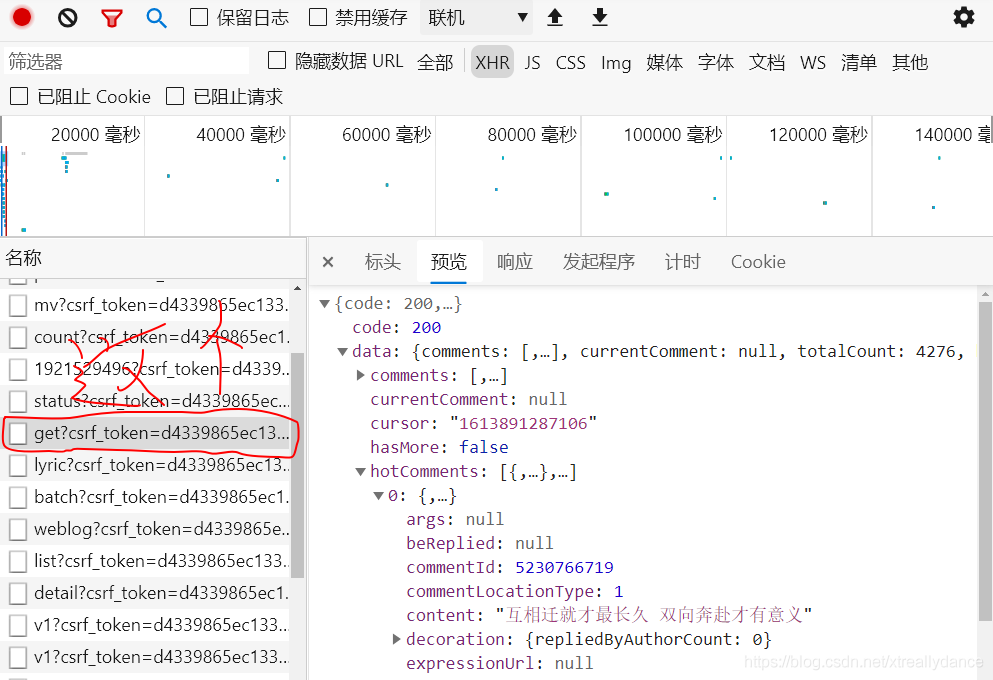Viewport: 993px width, 680px height.
Task: Open network settings gear
Action: 964,17
